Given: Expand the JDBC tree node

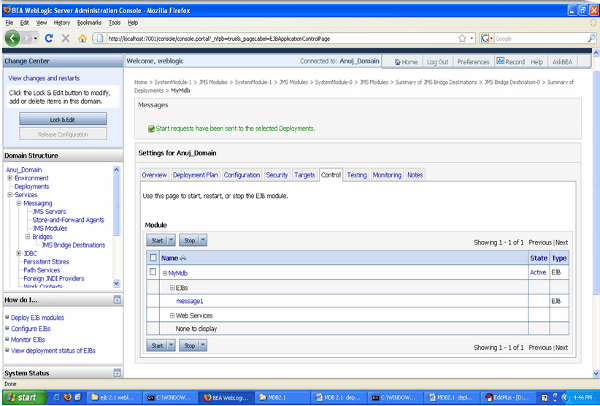Looking at the screenshot, I should pyautogui.click(x=19, y=253).
